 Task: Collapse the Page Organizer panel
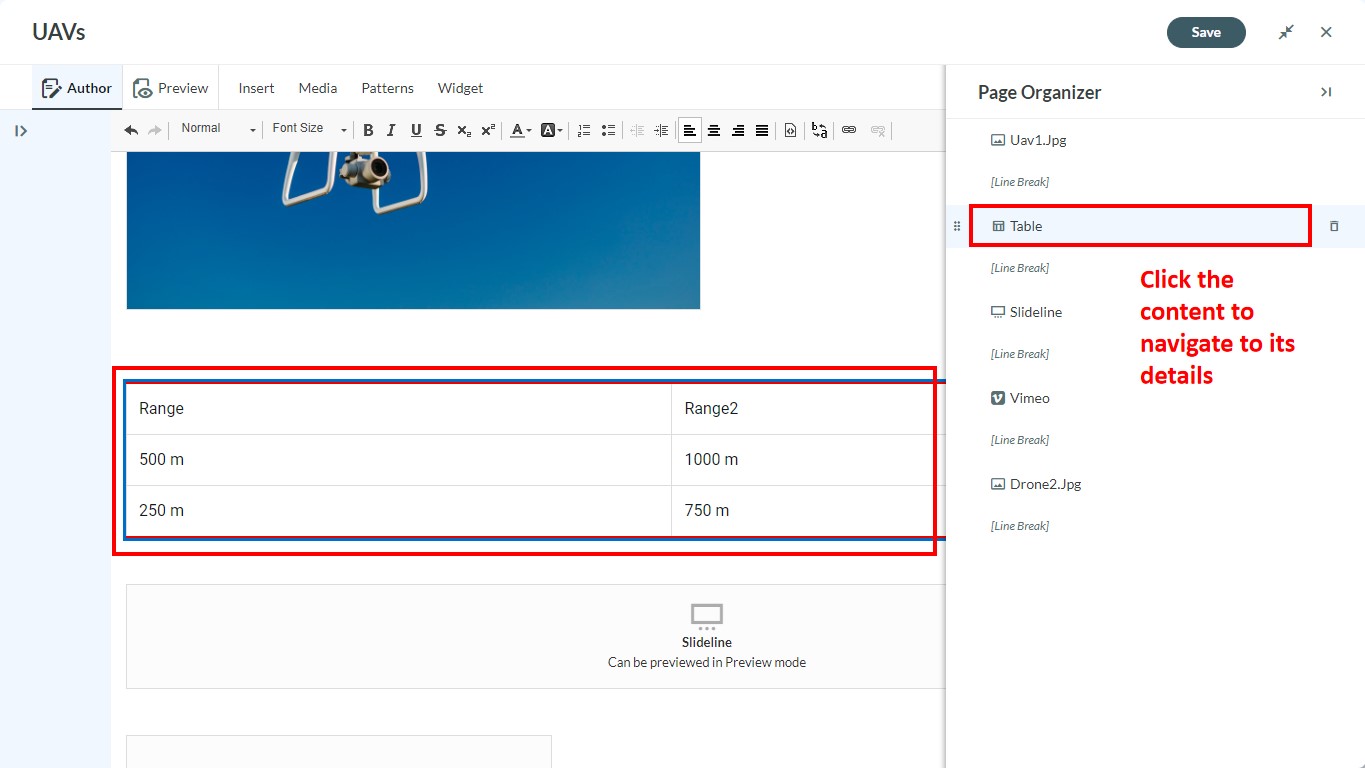(1326, 92)
